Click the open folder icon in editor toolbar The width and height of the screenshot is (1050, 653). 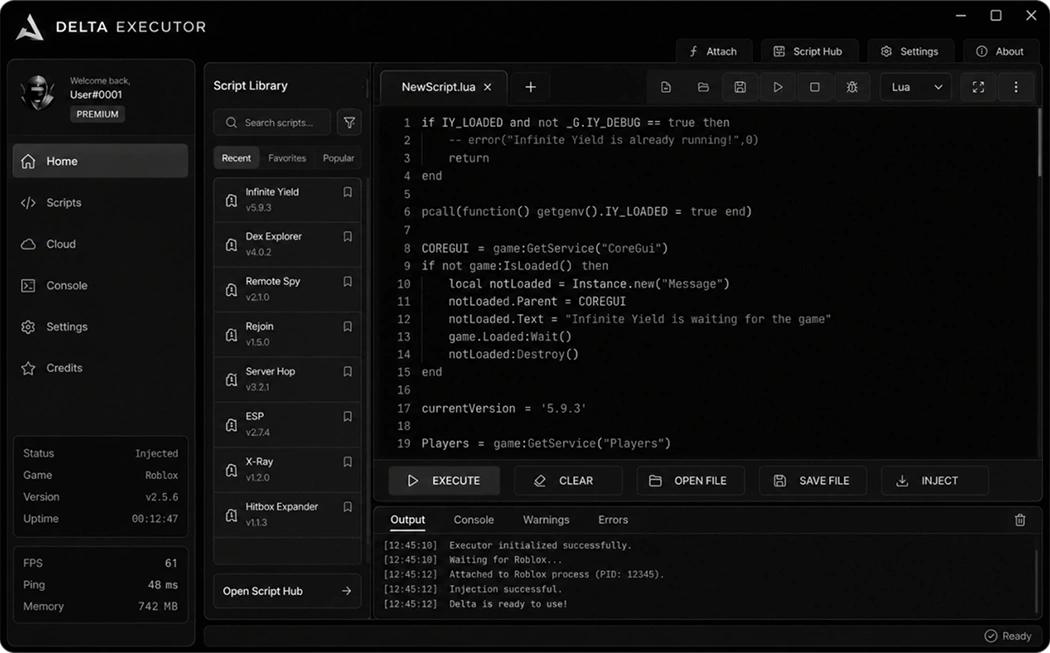pos(703,87)
